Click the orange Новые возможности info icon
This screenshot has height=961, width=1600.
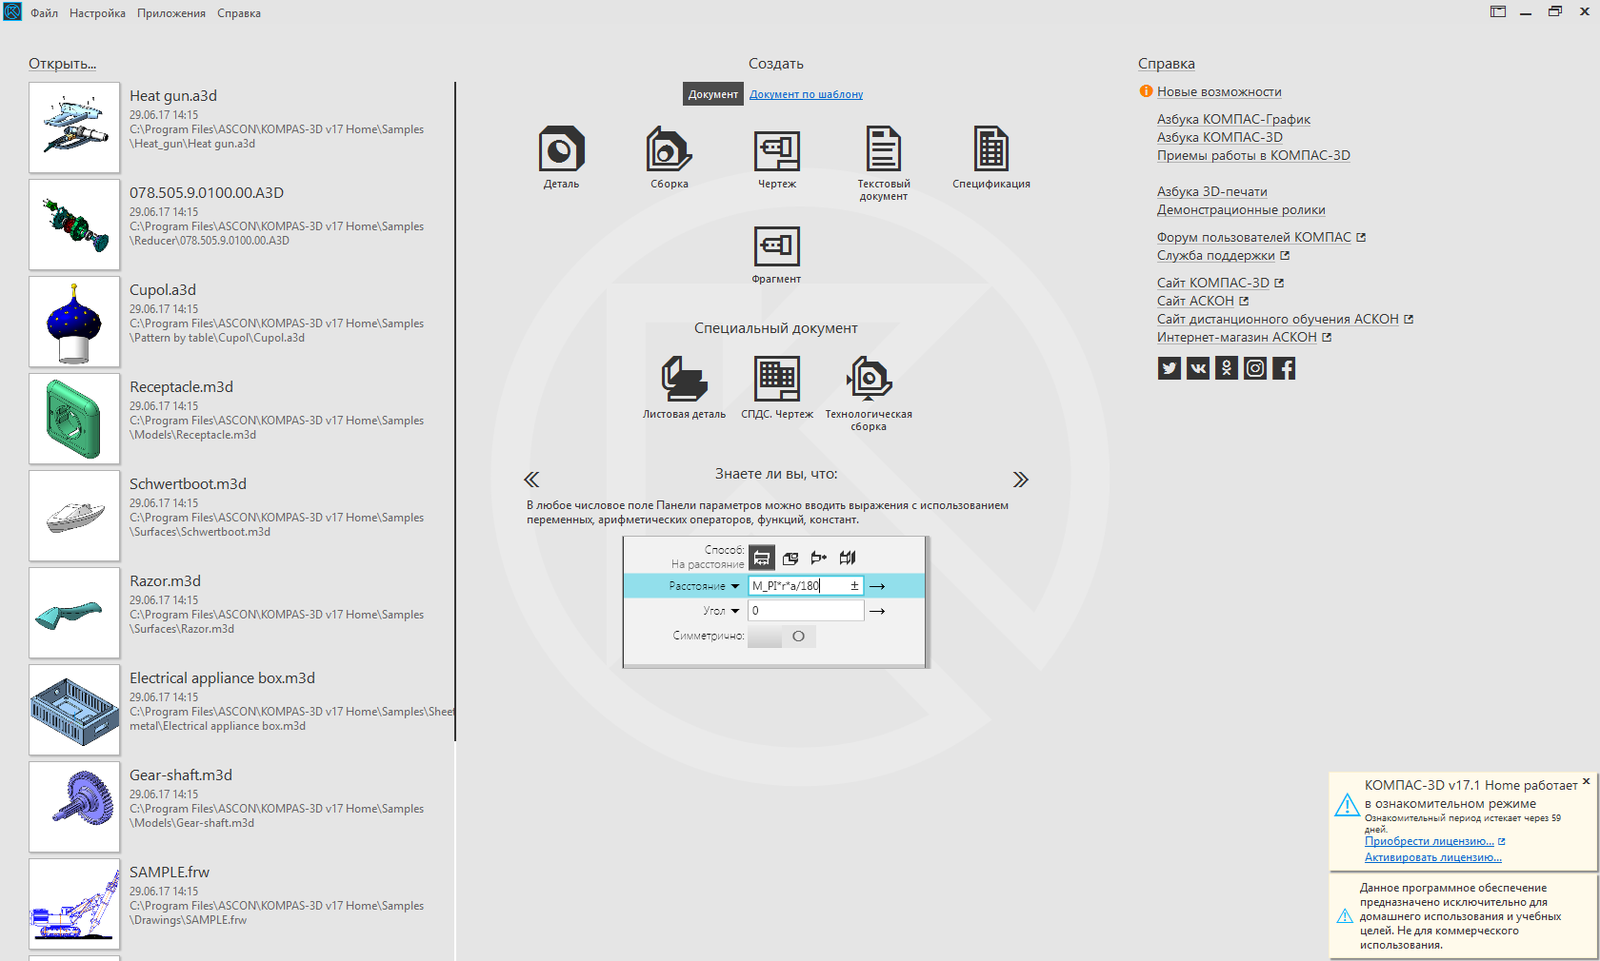[1146, 91]
